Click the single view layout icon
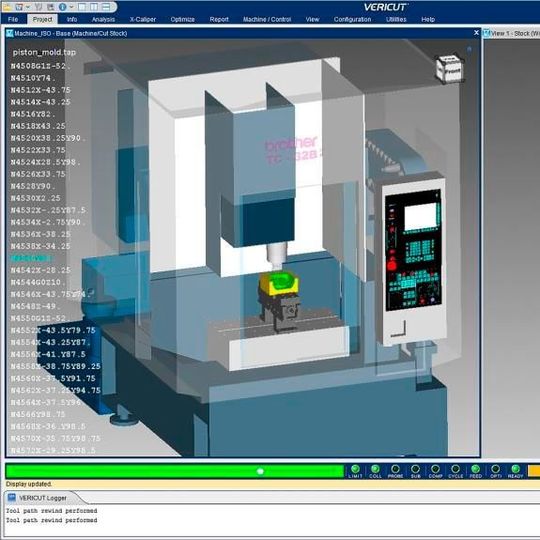 tap(82, 7)
